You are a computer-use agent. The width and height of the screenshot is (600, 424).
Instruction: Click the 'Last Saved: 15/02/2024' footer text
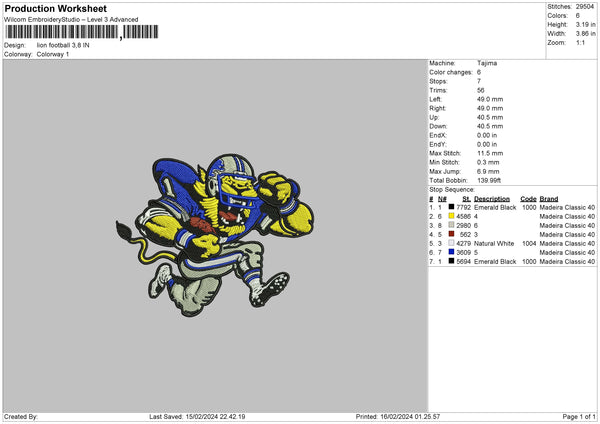point(197,416)
